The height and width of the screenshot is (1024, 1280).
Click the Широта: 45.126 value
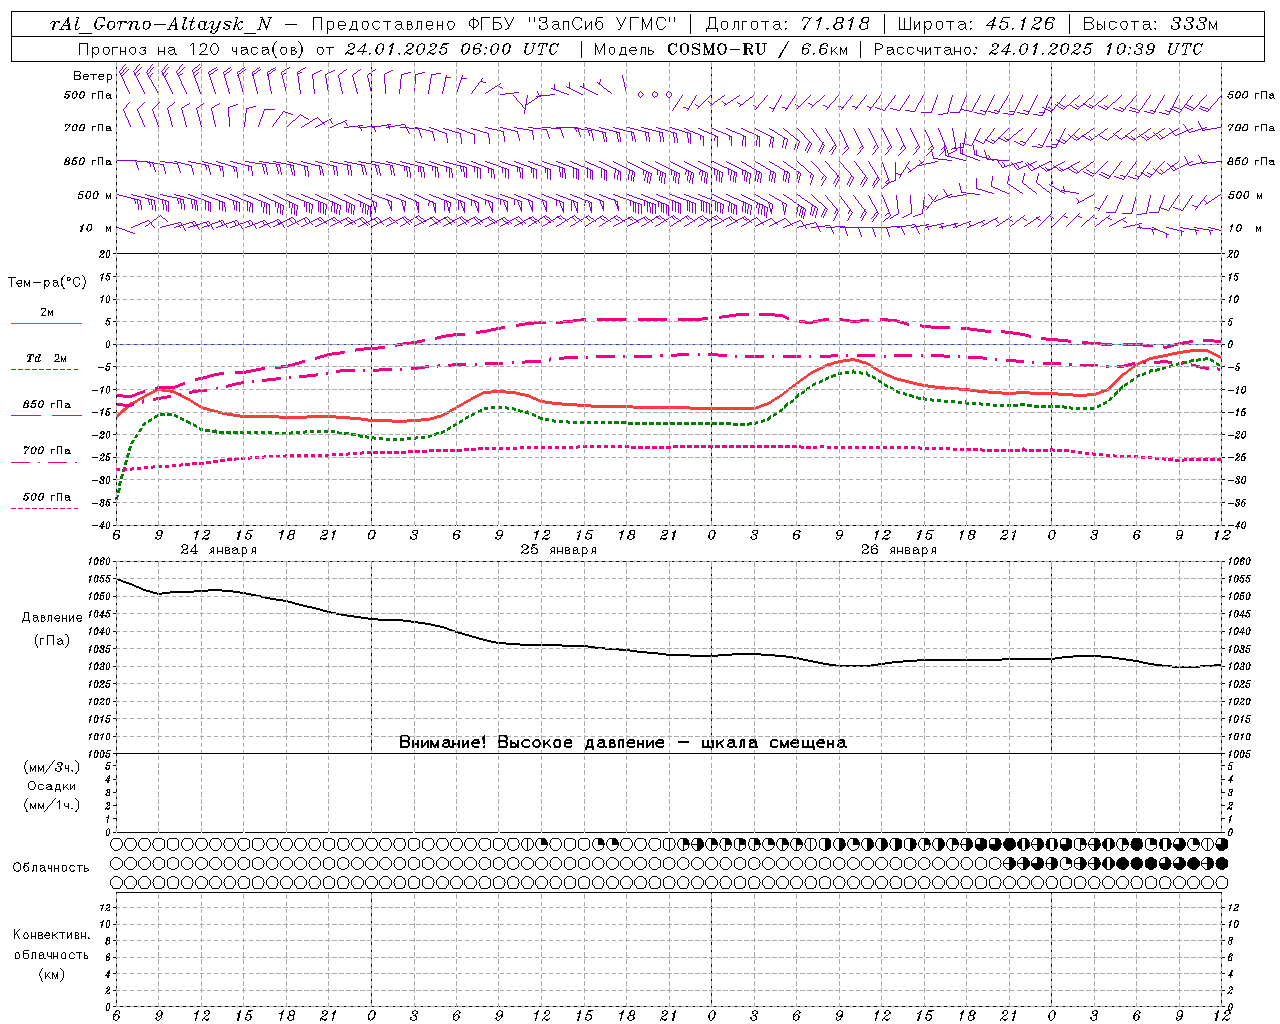tap(976, 24)
